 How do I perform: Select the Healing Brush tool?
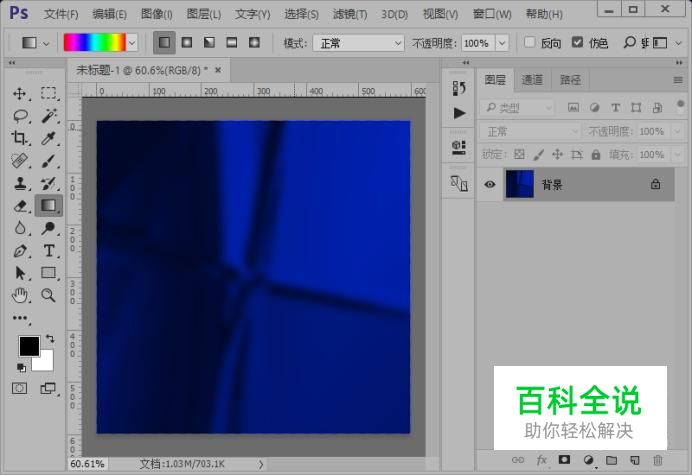[x=20, y=161]
